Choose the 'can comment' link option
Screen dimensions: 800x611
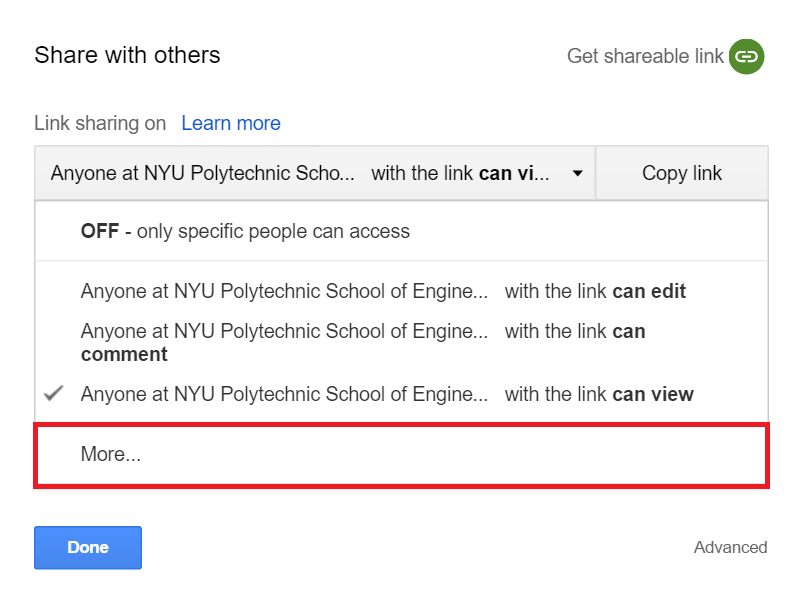(402, 342)
